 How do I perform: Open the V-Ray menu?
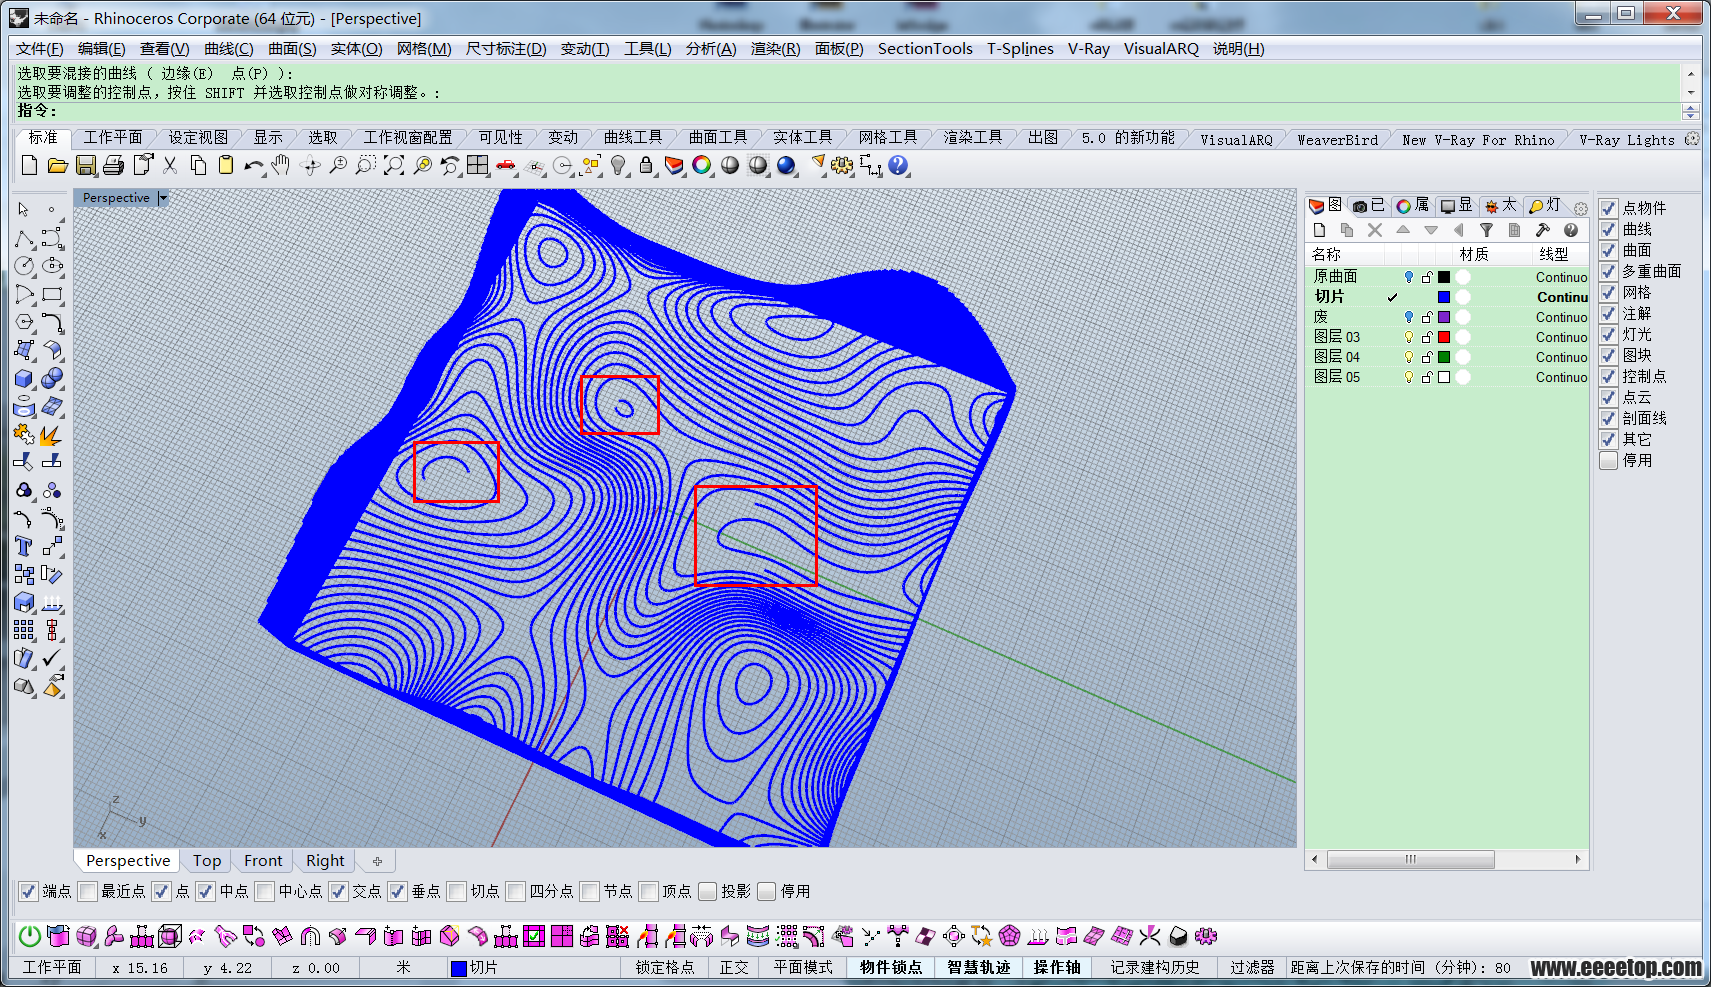(1088, 48)
